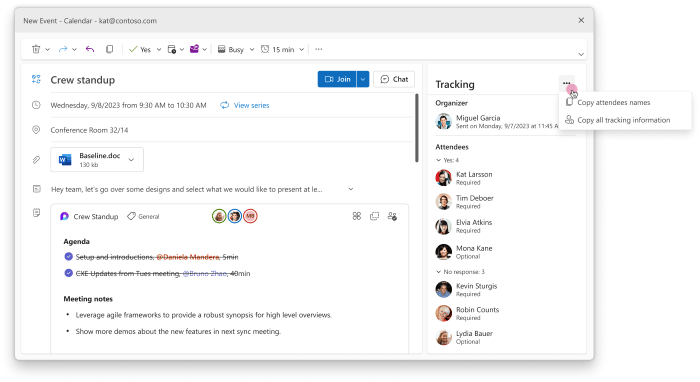Click Miguel Garcia organizer entry
Image resolution: width=700 pixels, height=382 pixels.
tap(496, 121)
